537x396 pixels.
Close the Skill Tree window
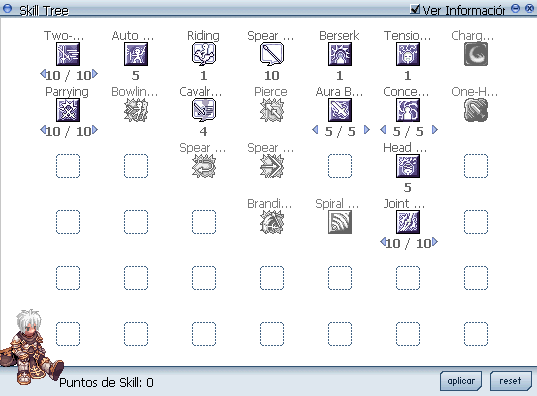click(529, 9)
